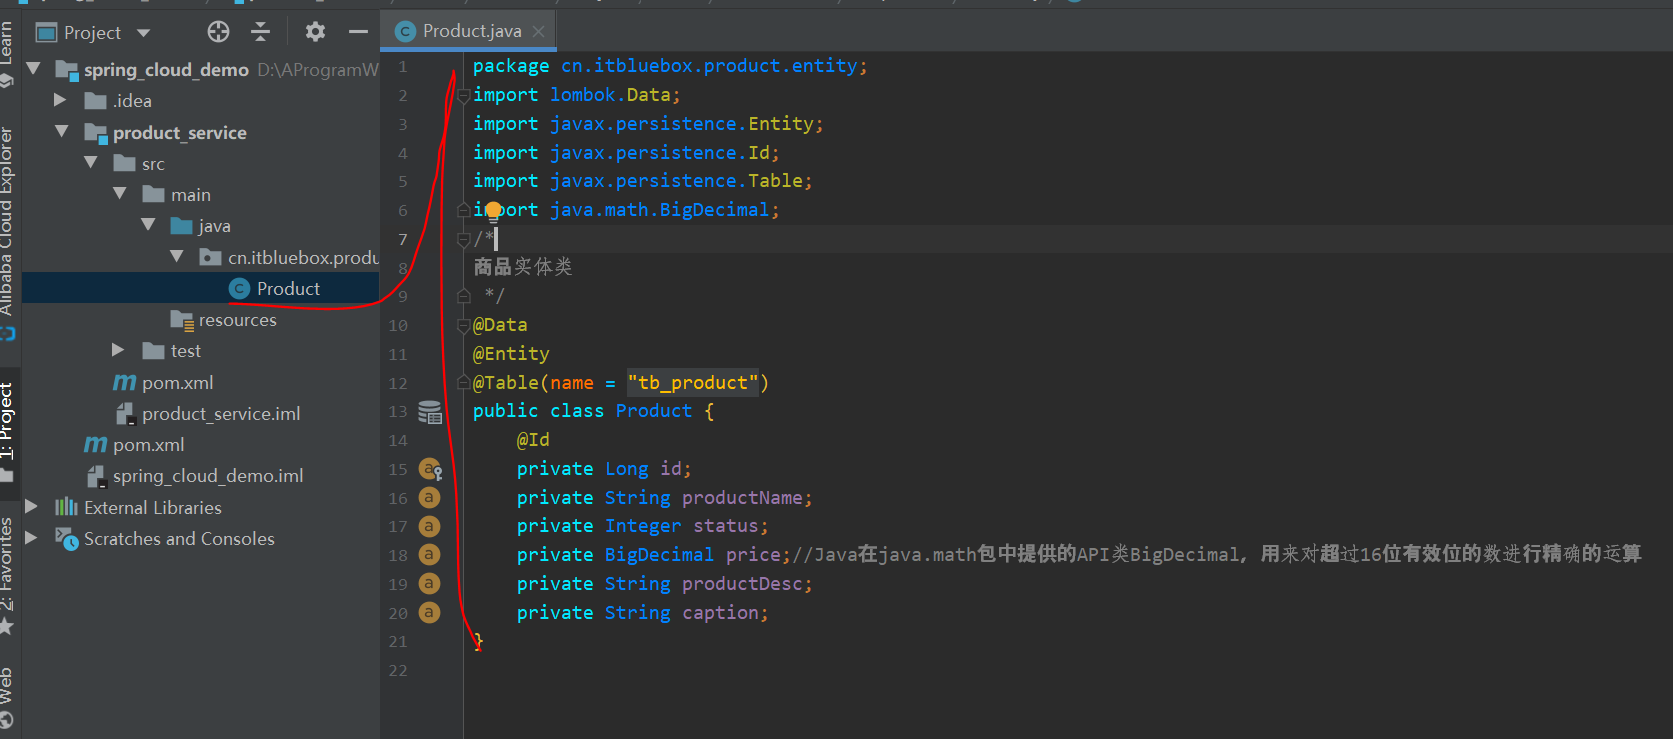Click the field gutter icon on line 17
Screen dimensions: 1673x739
point(429,526)
